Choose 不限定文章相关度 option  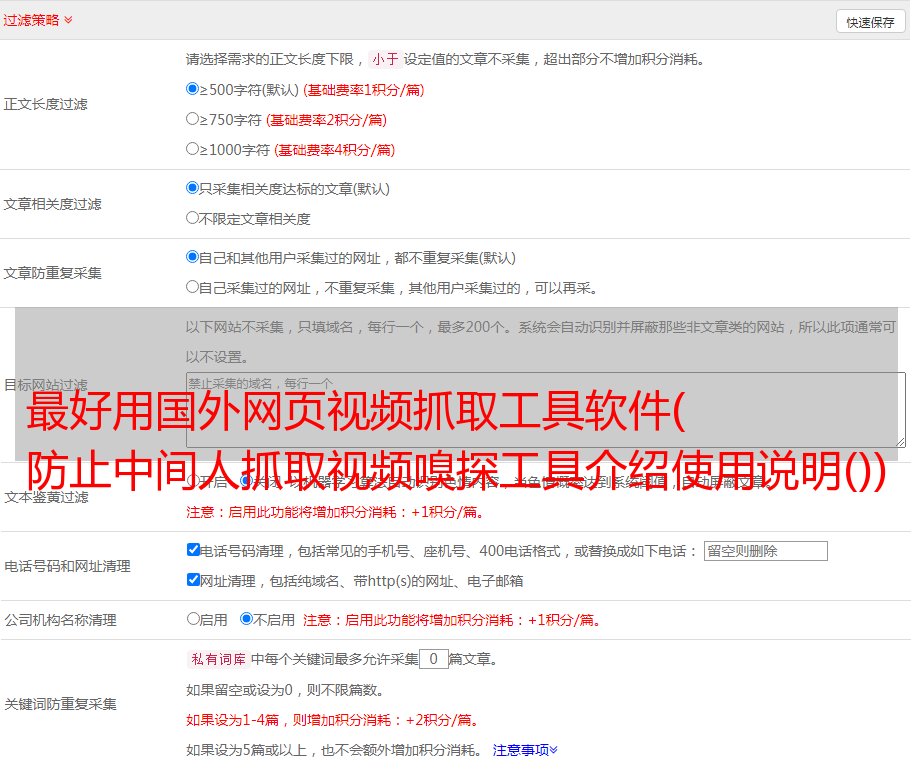point(193,218)
